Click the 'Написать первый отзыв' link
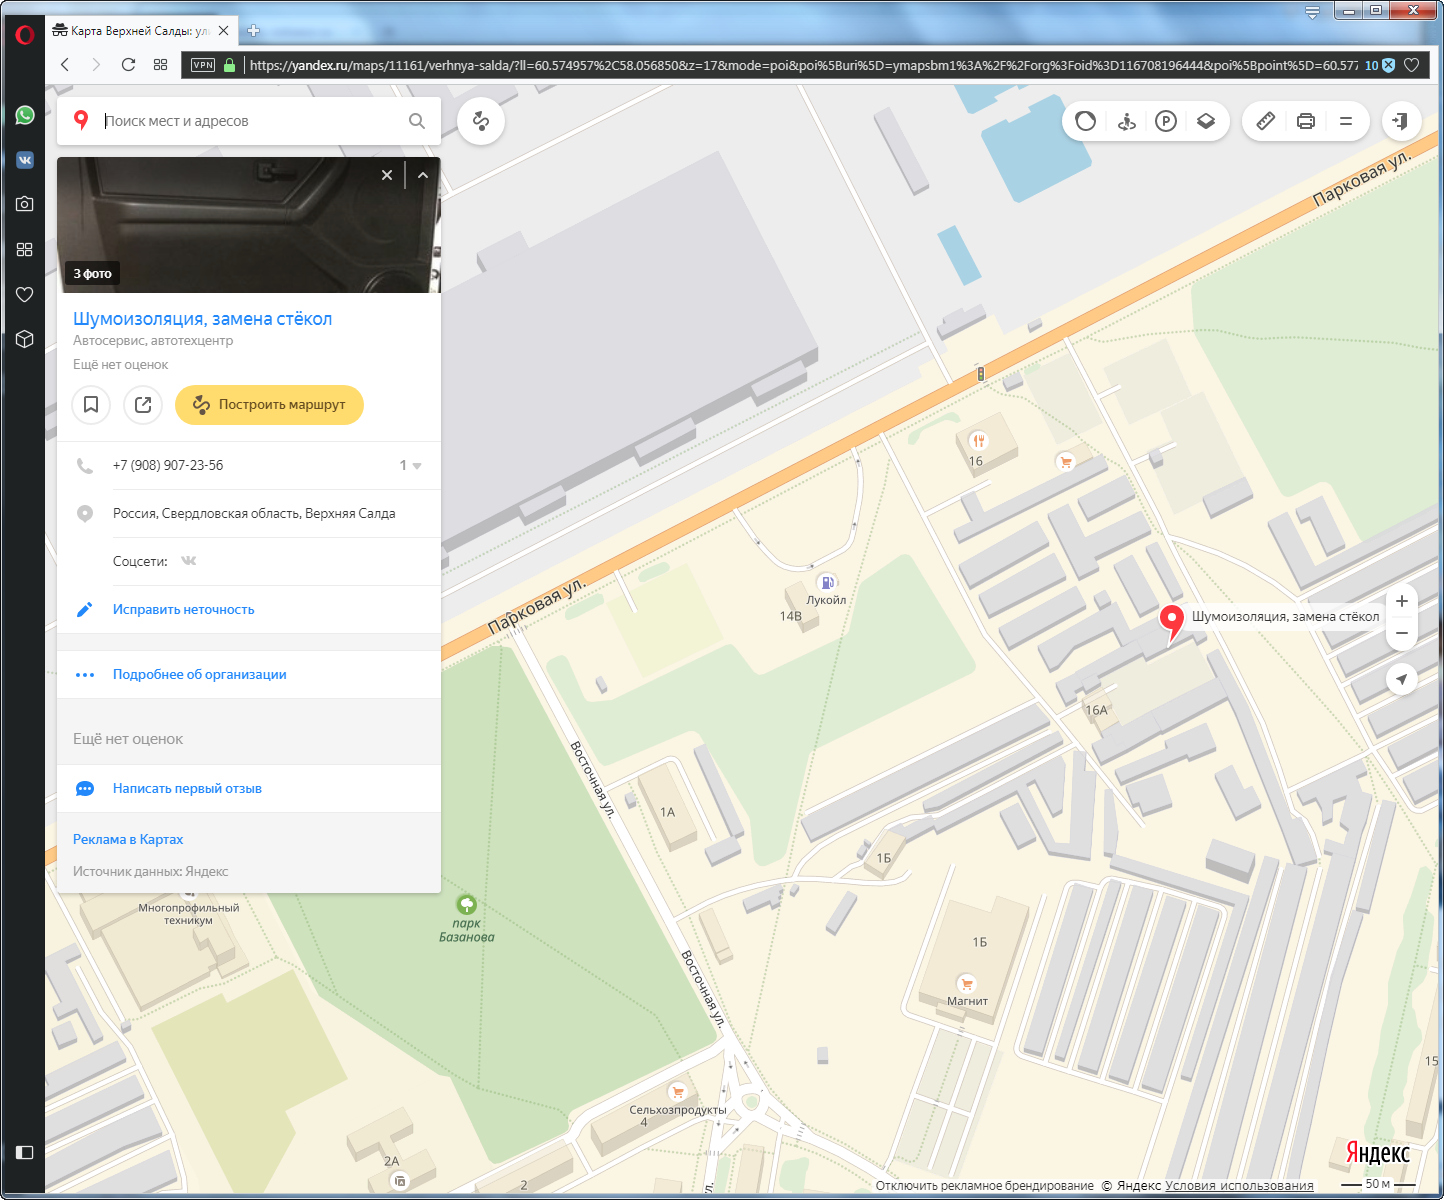 click(187, 789)
